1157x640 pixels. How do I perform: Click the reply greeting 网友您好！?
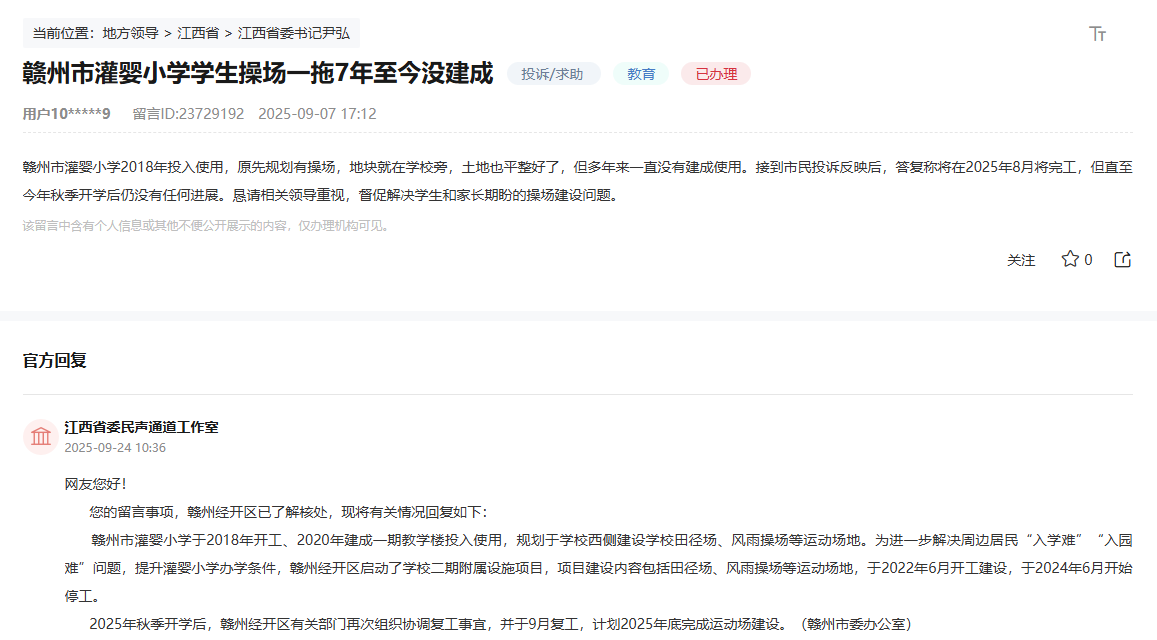pyautogui.click(x=96, y=484)
